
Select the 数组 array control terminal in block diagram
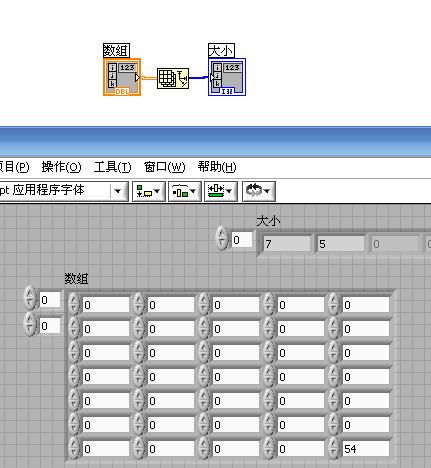[x=122, y=77]
